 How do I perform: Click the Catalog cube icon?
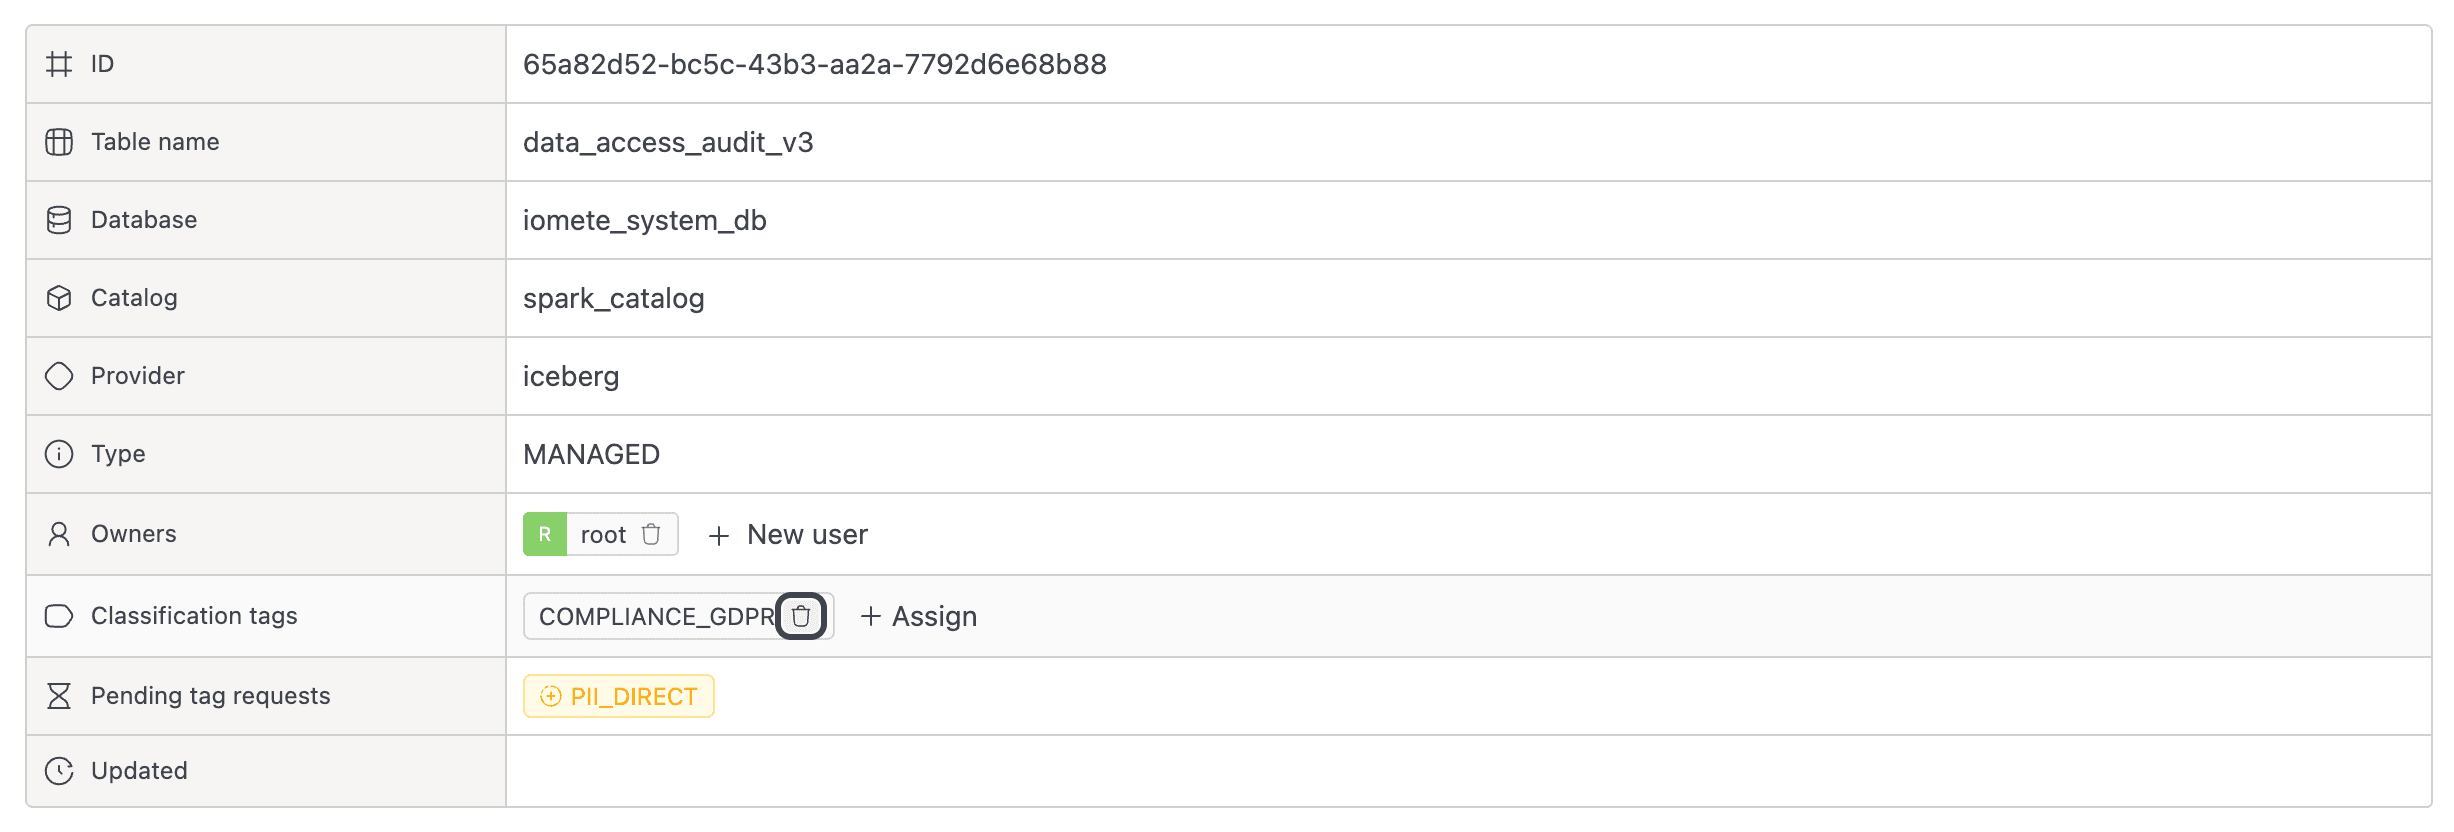pos(59,298)
